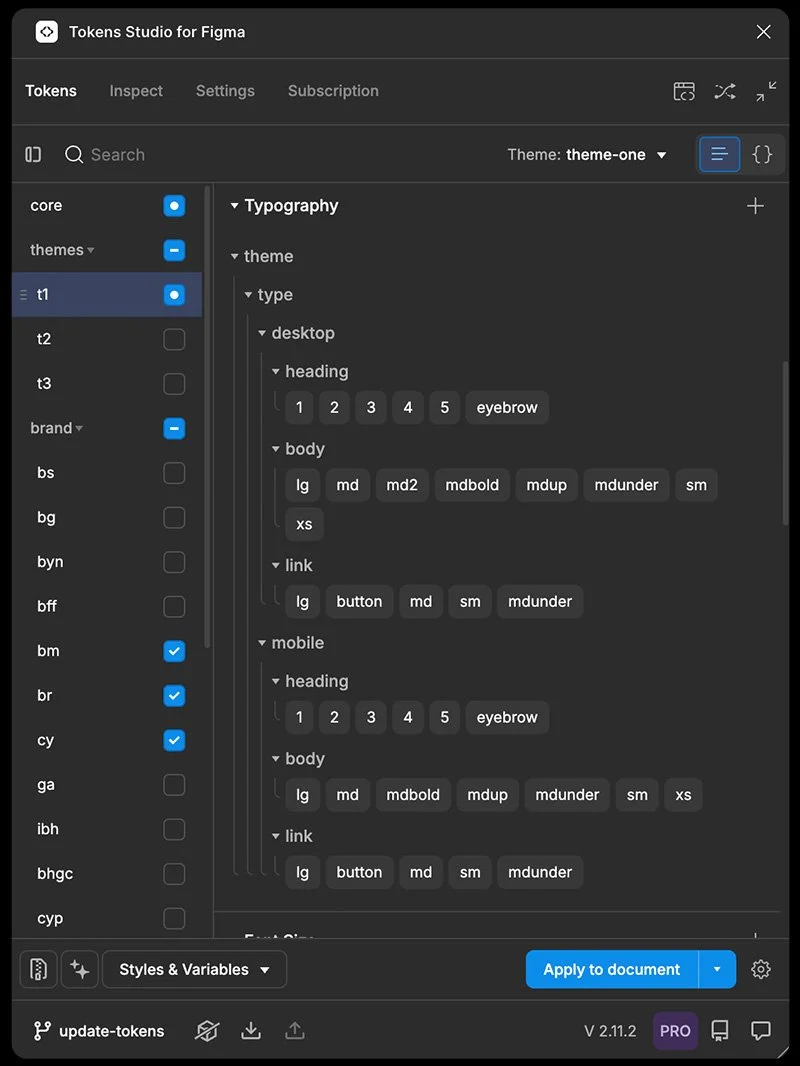Image resolution: width=800 pixels, height=1066 pixels.
Task: Select the bhgc token set row
Action: pos(107,874)
